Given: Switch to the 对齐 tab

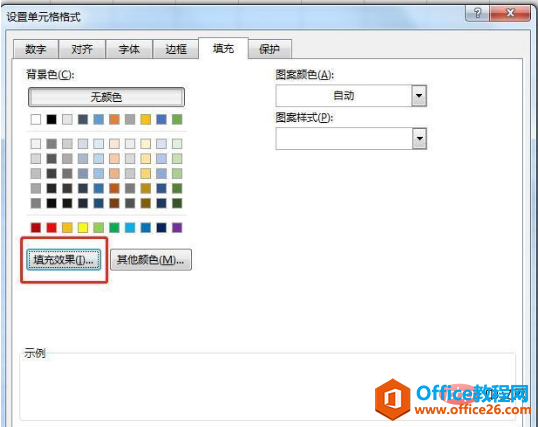Looking at the screenshot, I should [82, 49].
